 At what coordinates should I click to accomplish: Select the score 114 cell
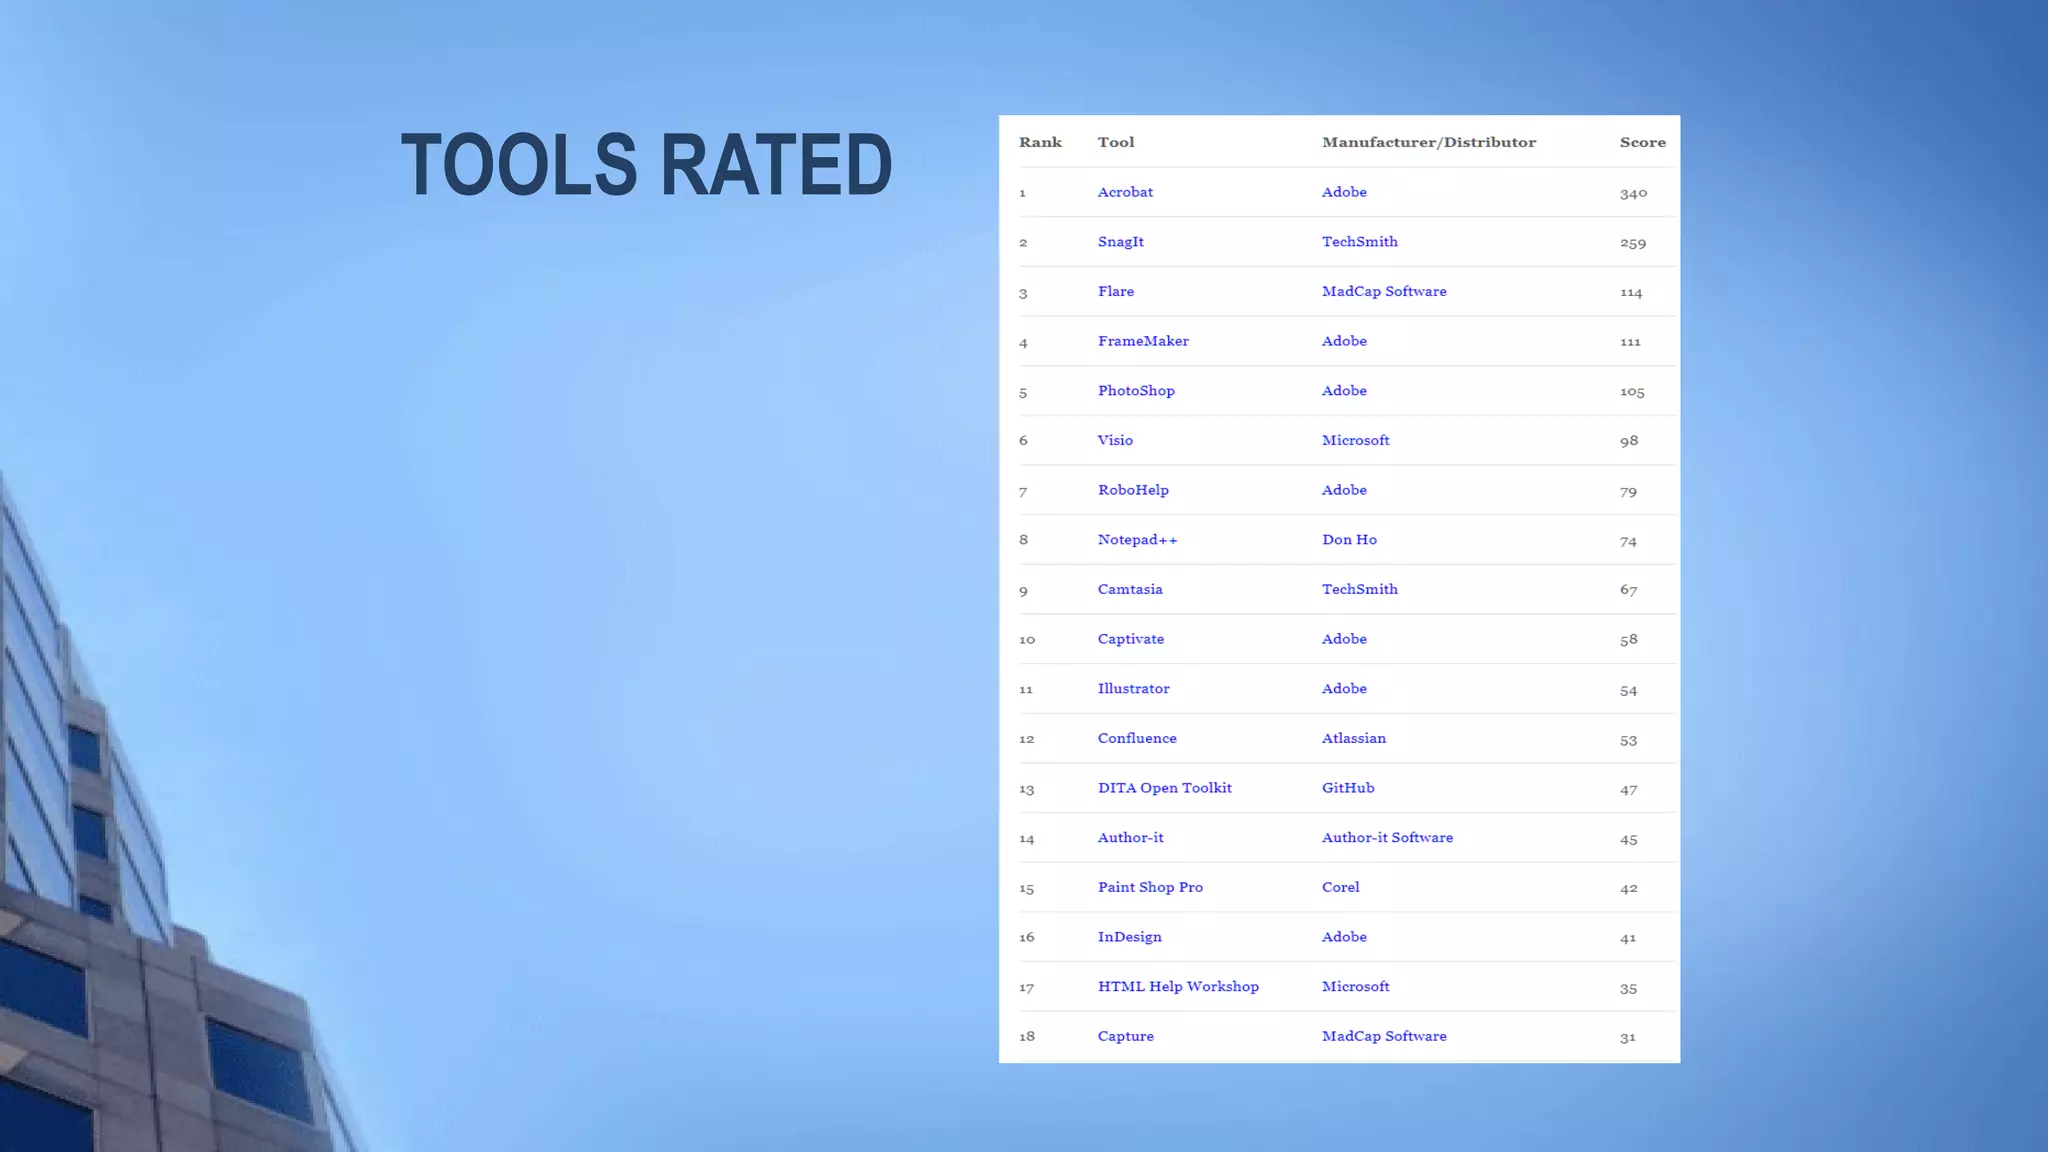point(1631,292)
